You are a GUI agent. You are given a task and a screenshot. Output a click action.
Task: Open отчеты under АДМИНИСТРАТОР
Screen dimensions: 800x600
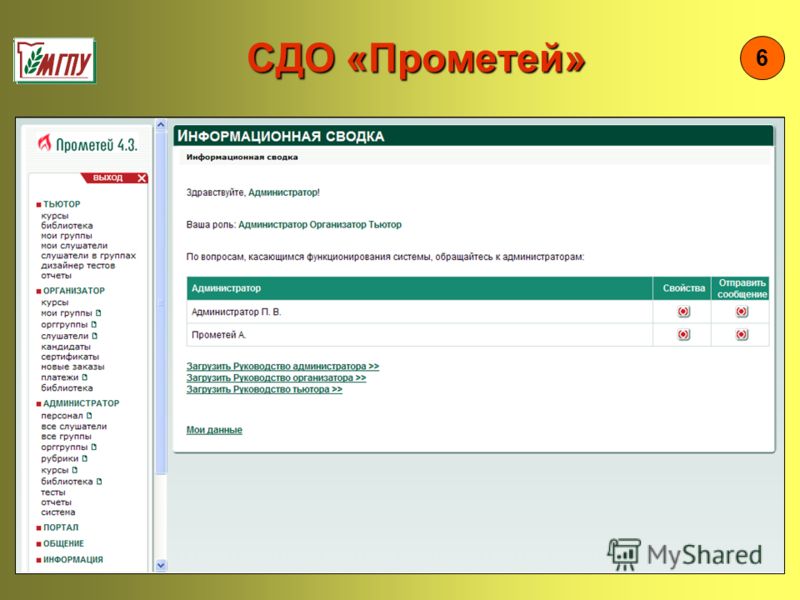(x=56, y=503)
